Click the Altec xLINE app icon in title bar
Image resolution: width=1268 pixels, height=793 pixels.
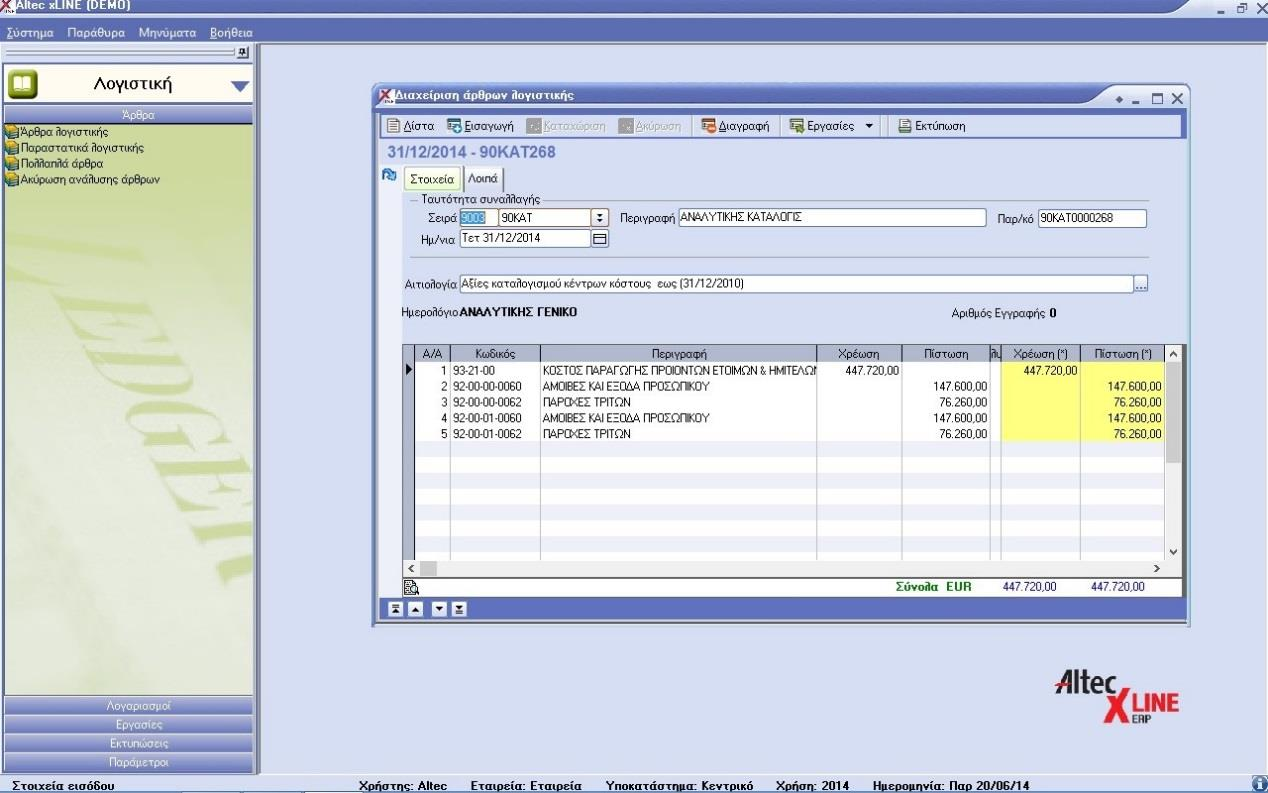coord(8,7)
